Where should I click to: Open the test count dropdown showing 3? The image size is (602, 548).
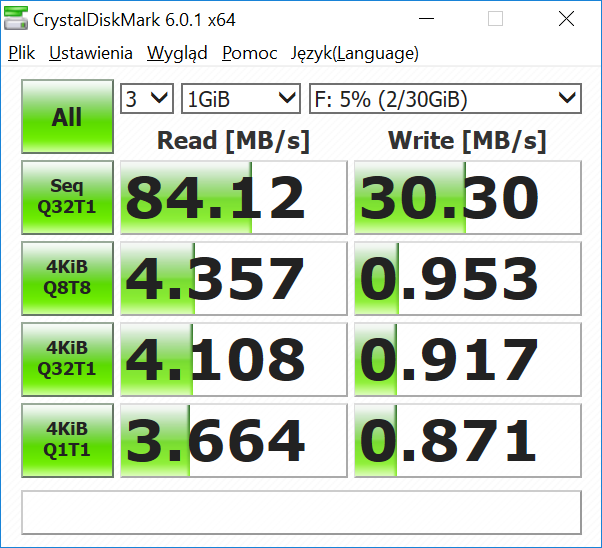point(147,98)
